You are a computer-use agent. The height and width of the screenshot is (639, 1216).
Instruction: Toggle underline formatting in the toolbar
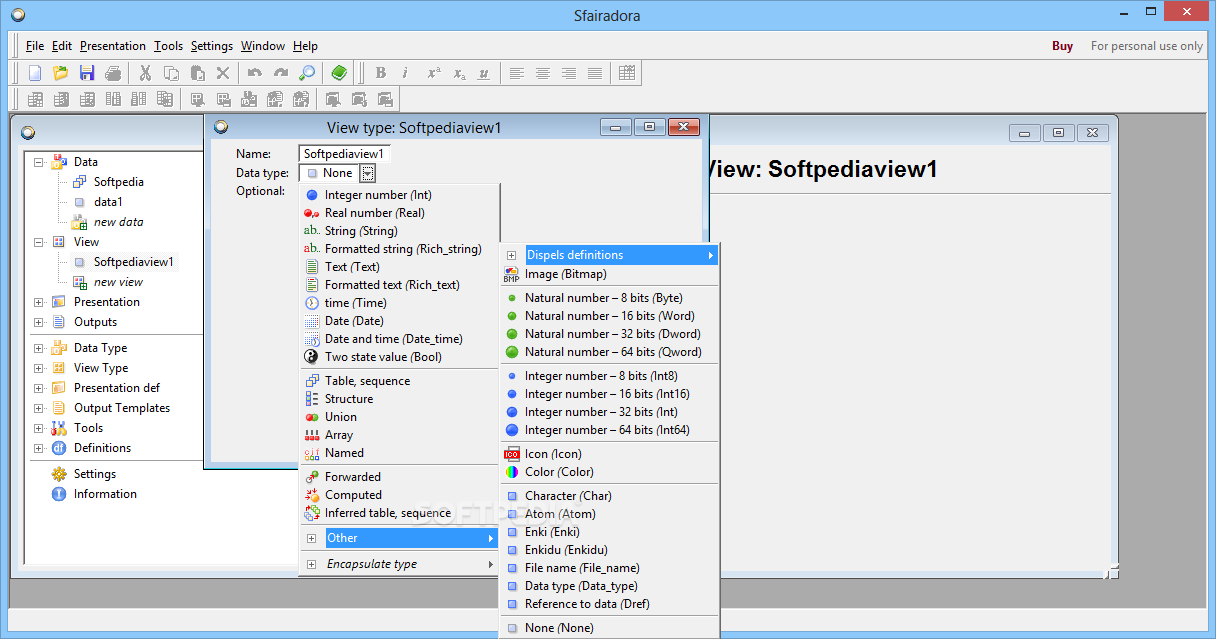[x=485, y=73]
